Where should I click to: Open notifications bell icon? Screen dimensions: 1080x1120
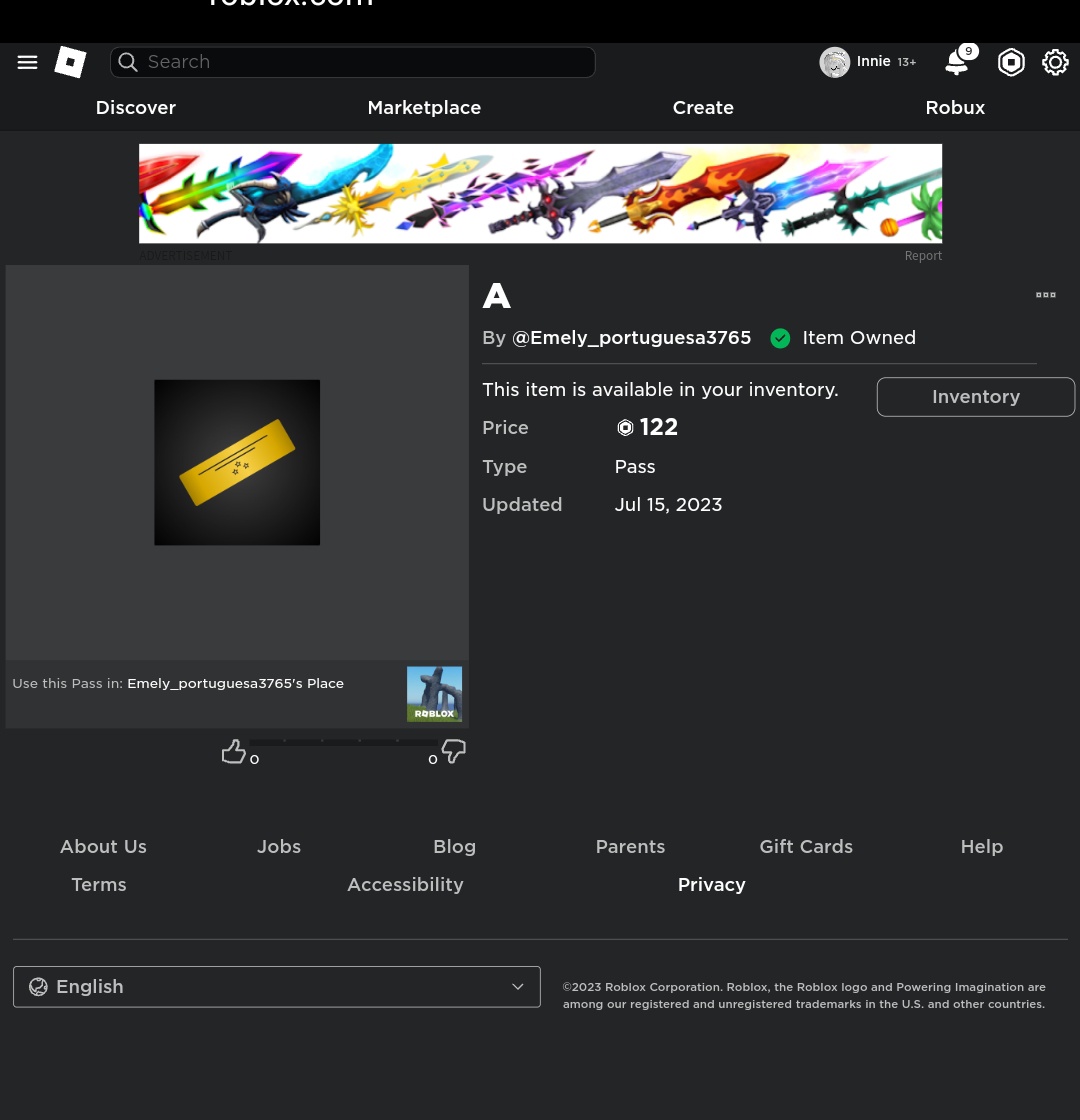point(956,63)
